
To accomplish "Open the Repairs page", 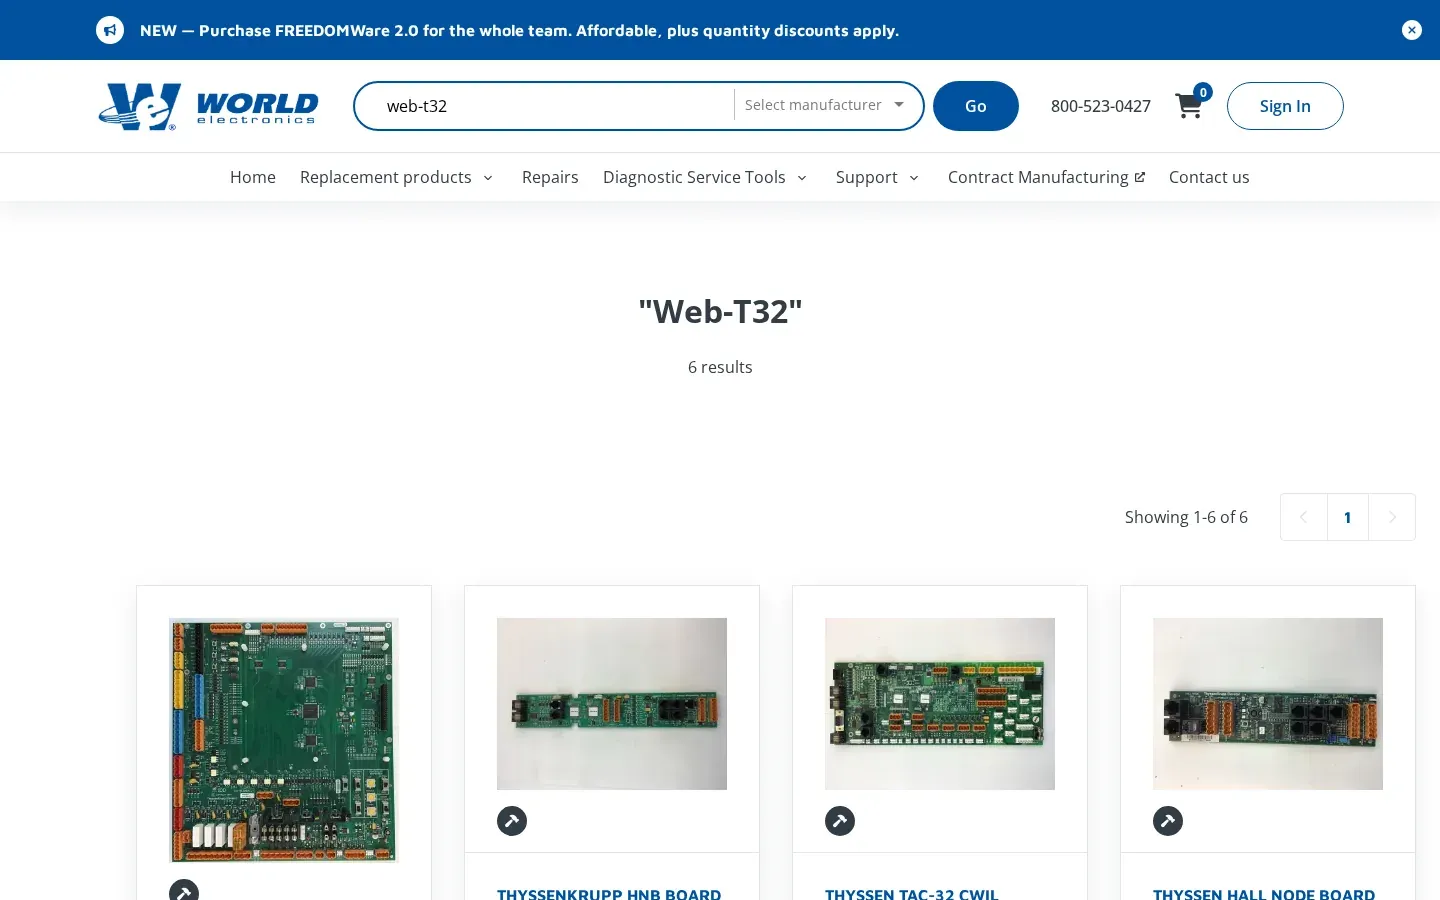I will tap(550, 177).
